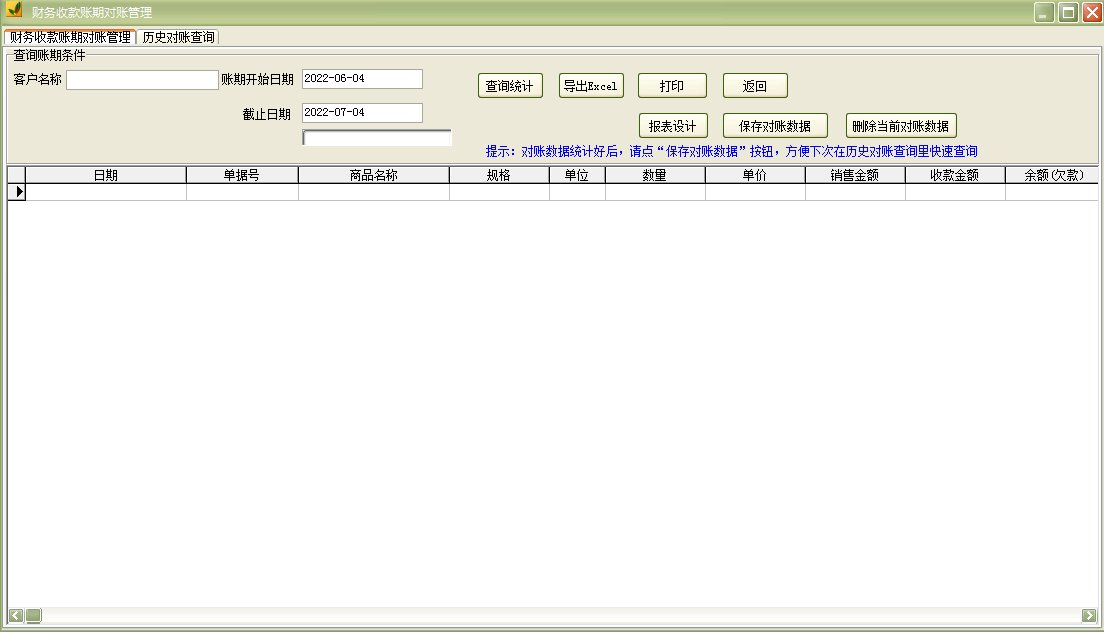The image size is (1104, 632).
Task: Click the horizontal scrollbar right arrow
Action: (x=1089, y=616)
